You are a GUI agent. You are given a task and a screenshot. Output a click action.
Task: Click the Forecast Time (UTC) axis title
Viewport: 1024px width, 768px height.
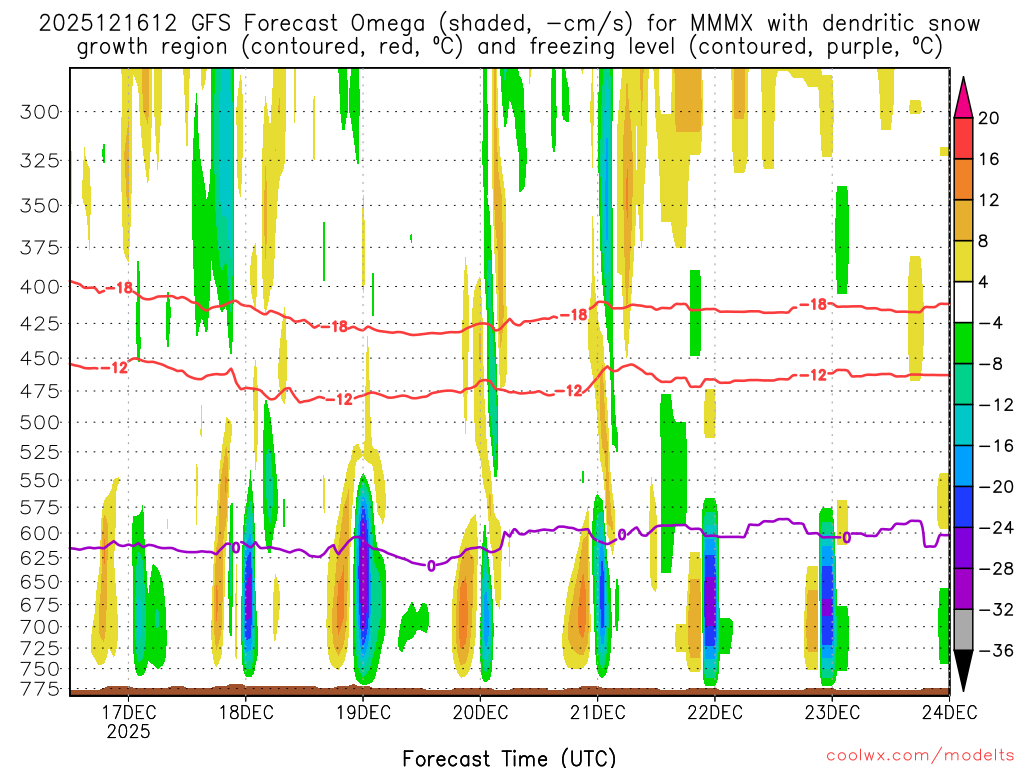[x=509, y=757]
